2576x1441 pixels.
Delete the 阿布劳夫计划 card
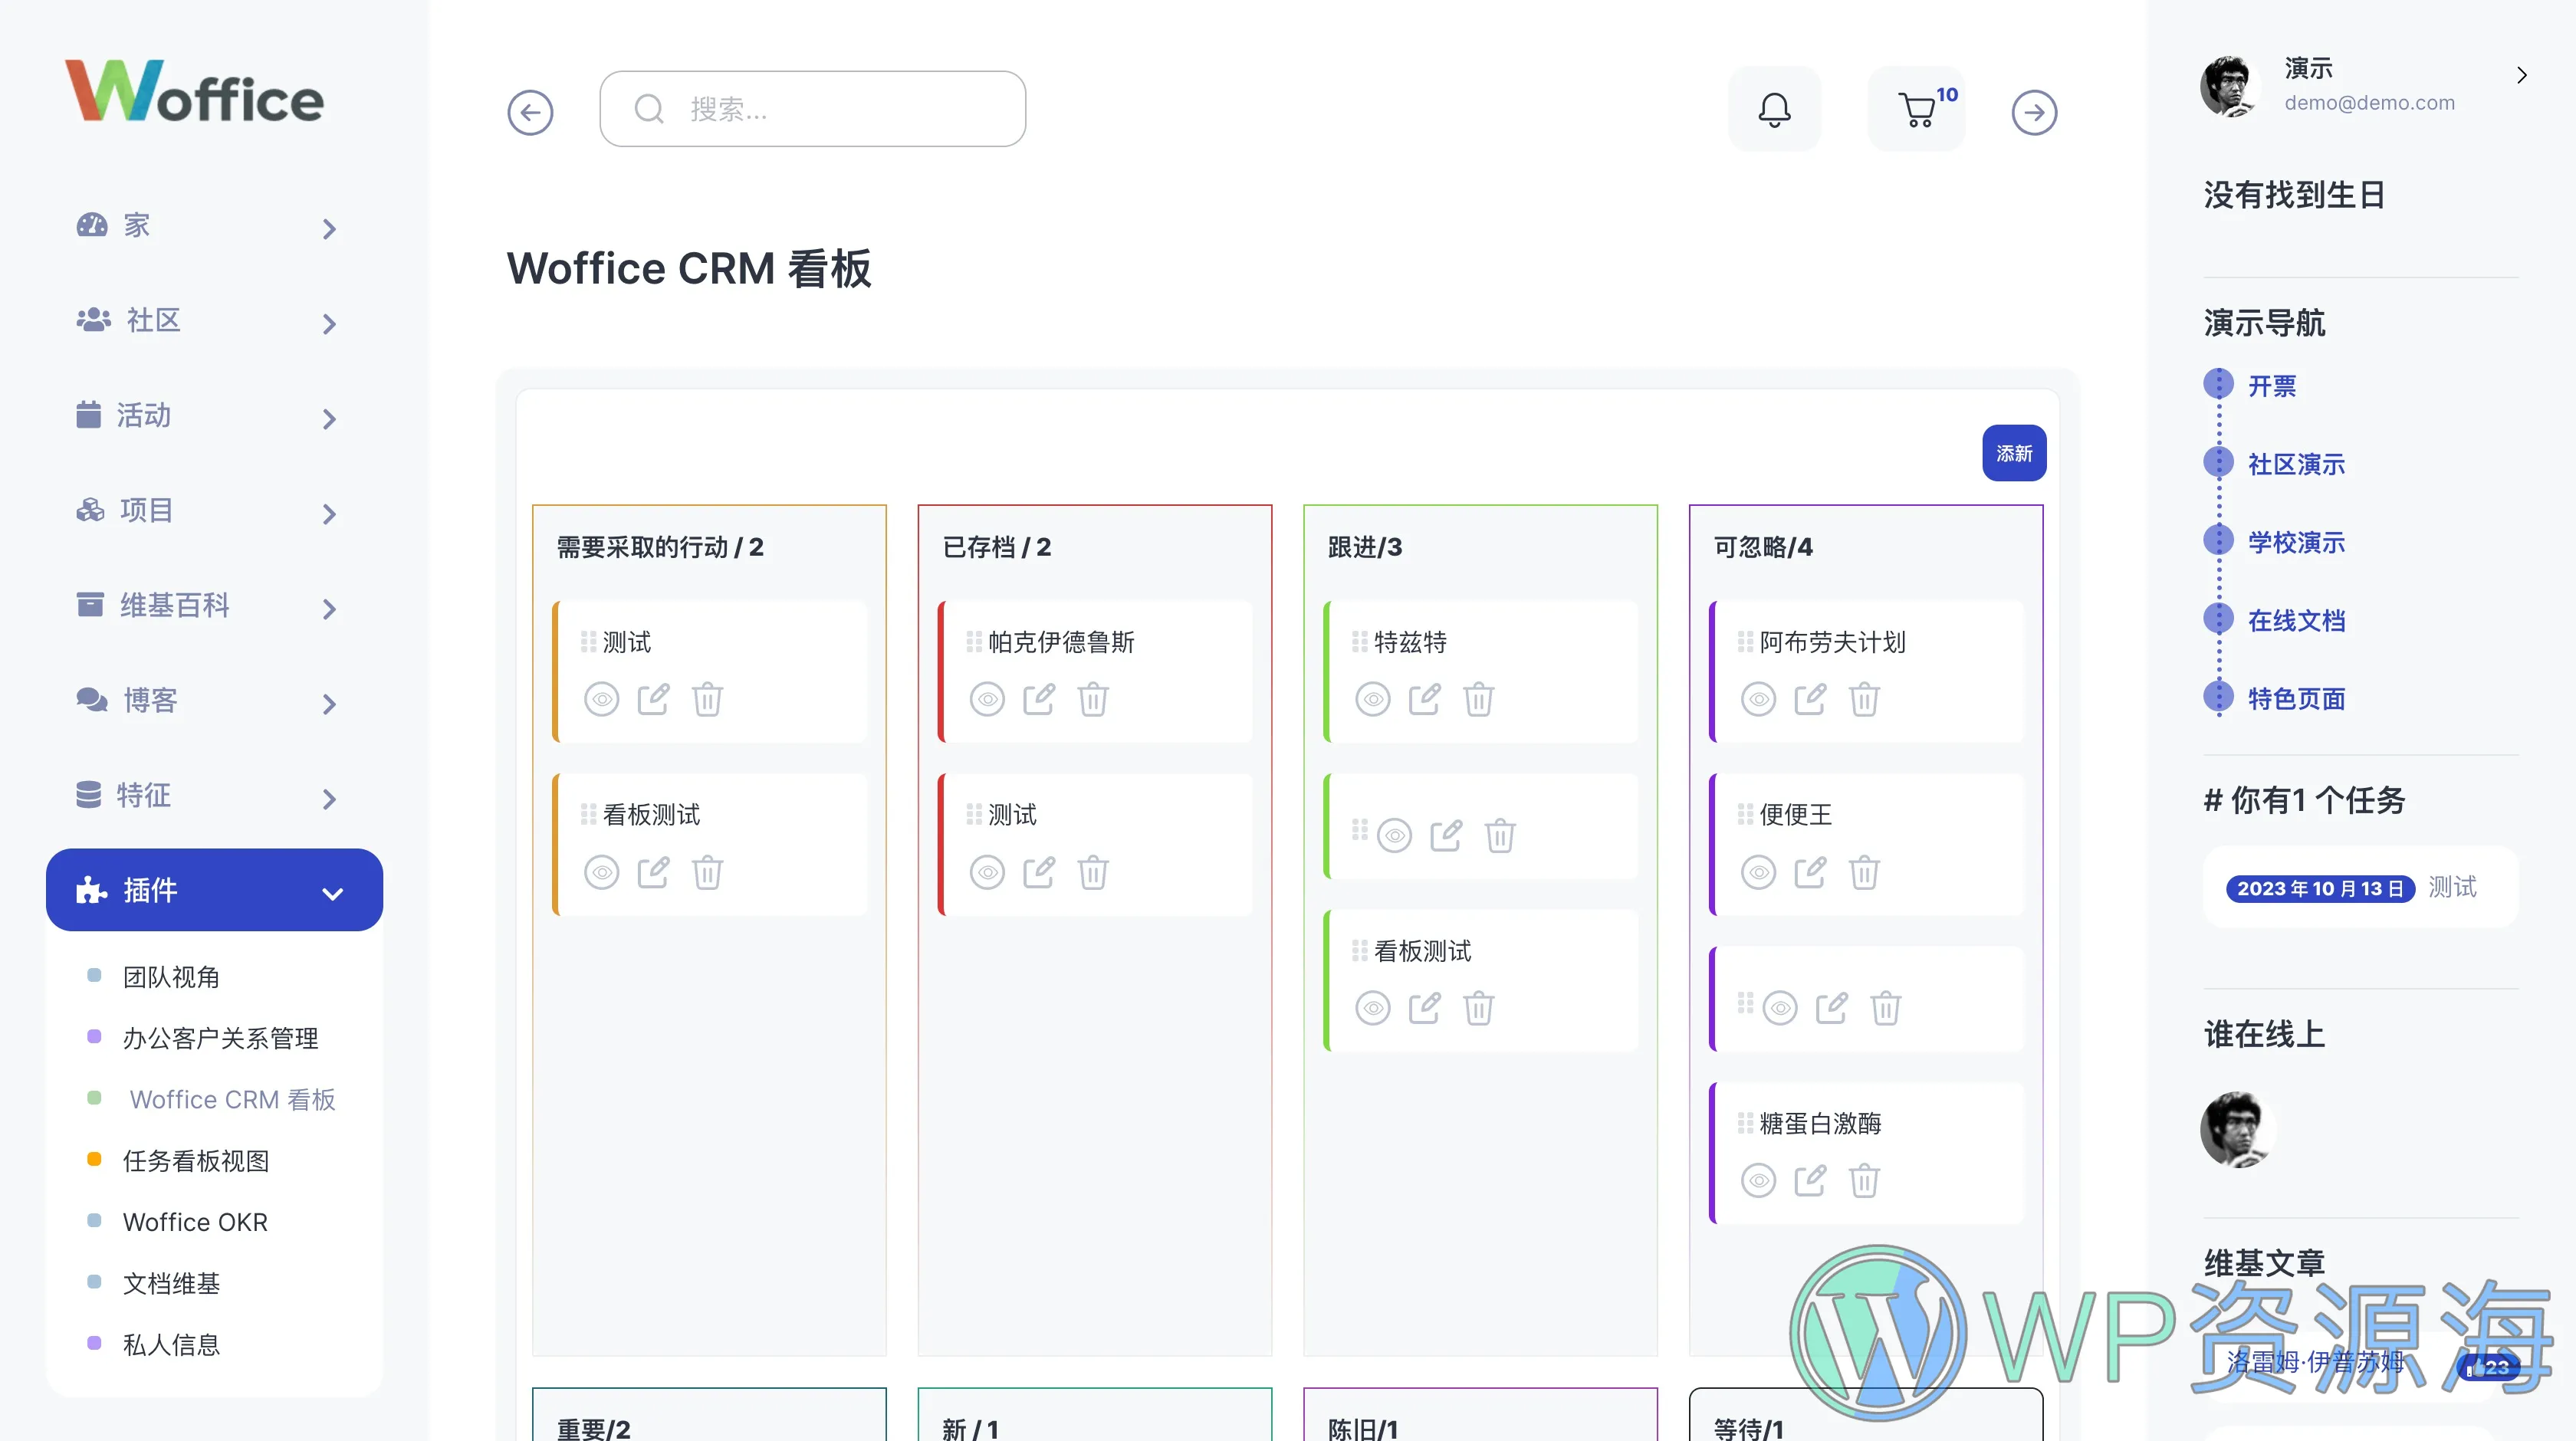(1865, 698)
